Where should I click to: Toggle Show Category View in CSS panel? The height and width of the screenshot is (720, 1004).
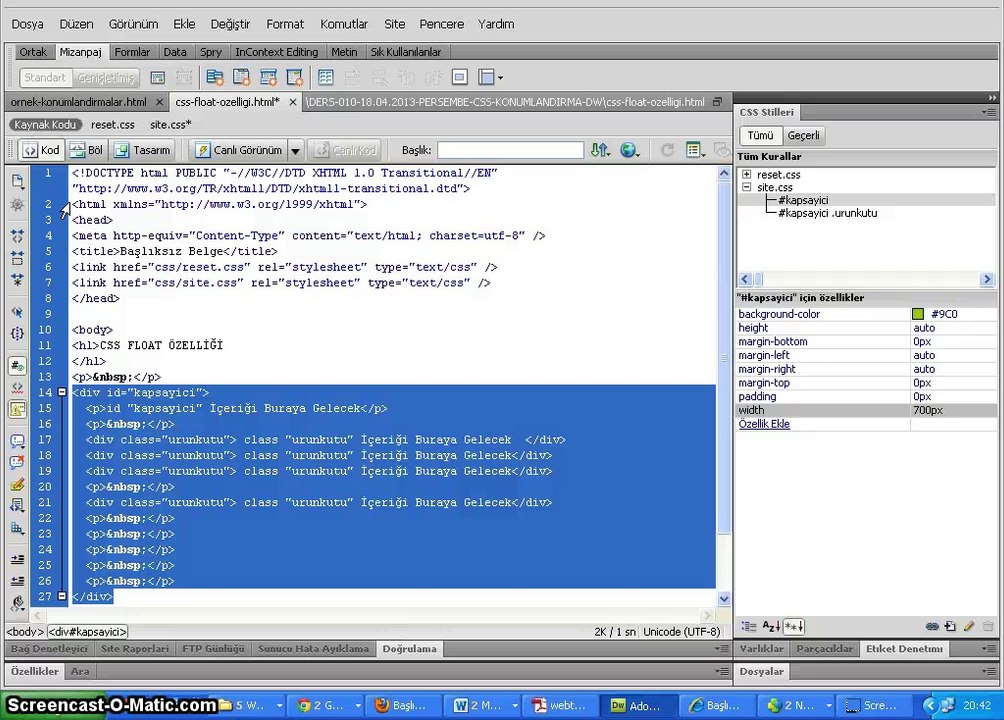(749, 626)
